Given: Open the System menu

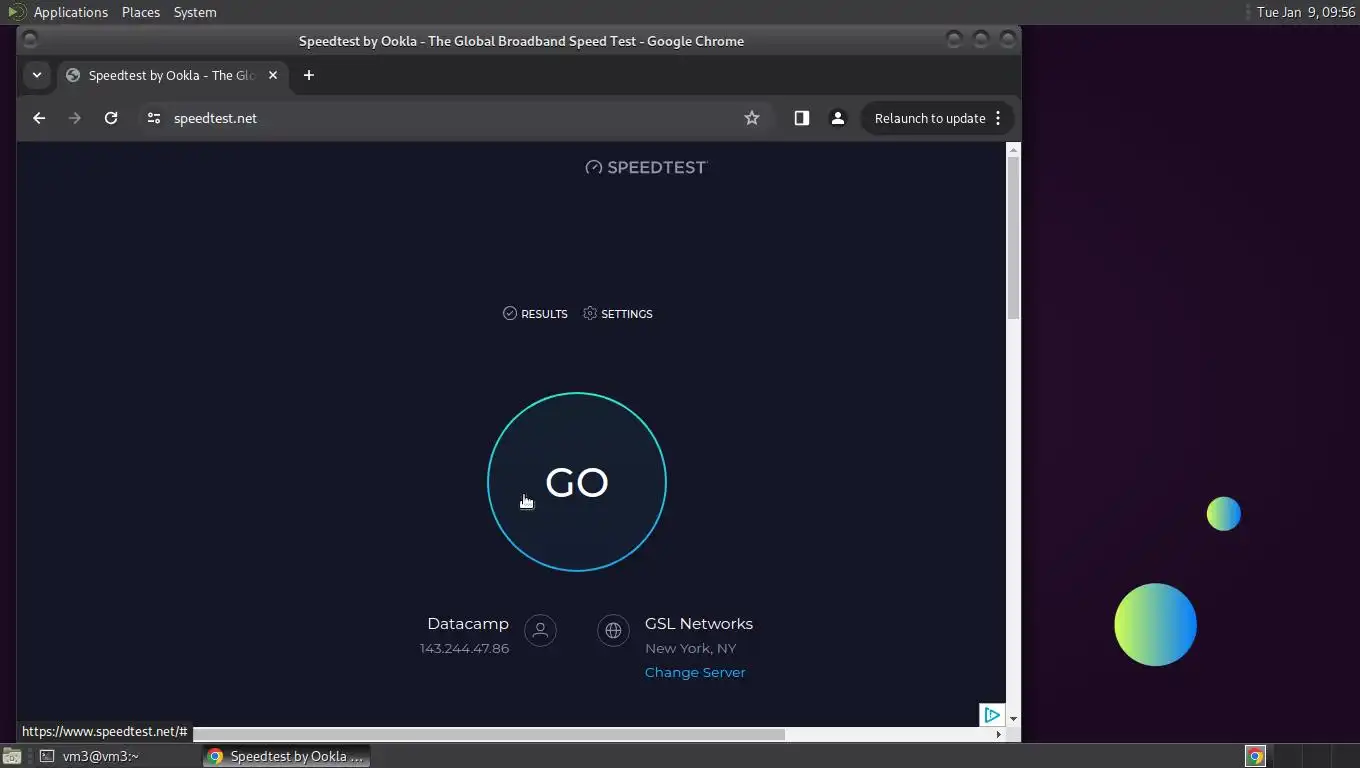Looking at the screenshot, I should pyautogui.click(x=195, y=12).
